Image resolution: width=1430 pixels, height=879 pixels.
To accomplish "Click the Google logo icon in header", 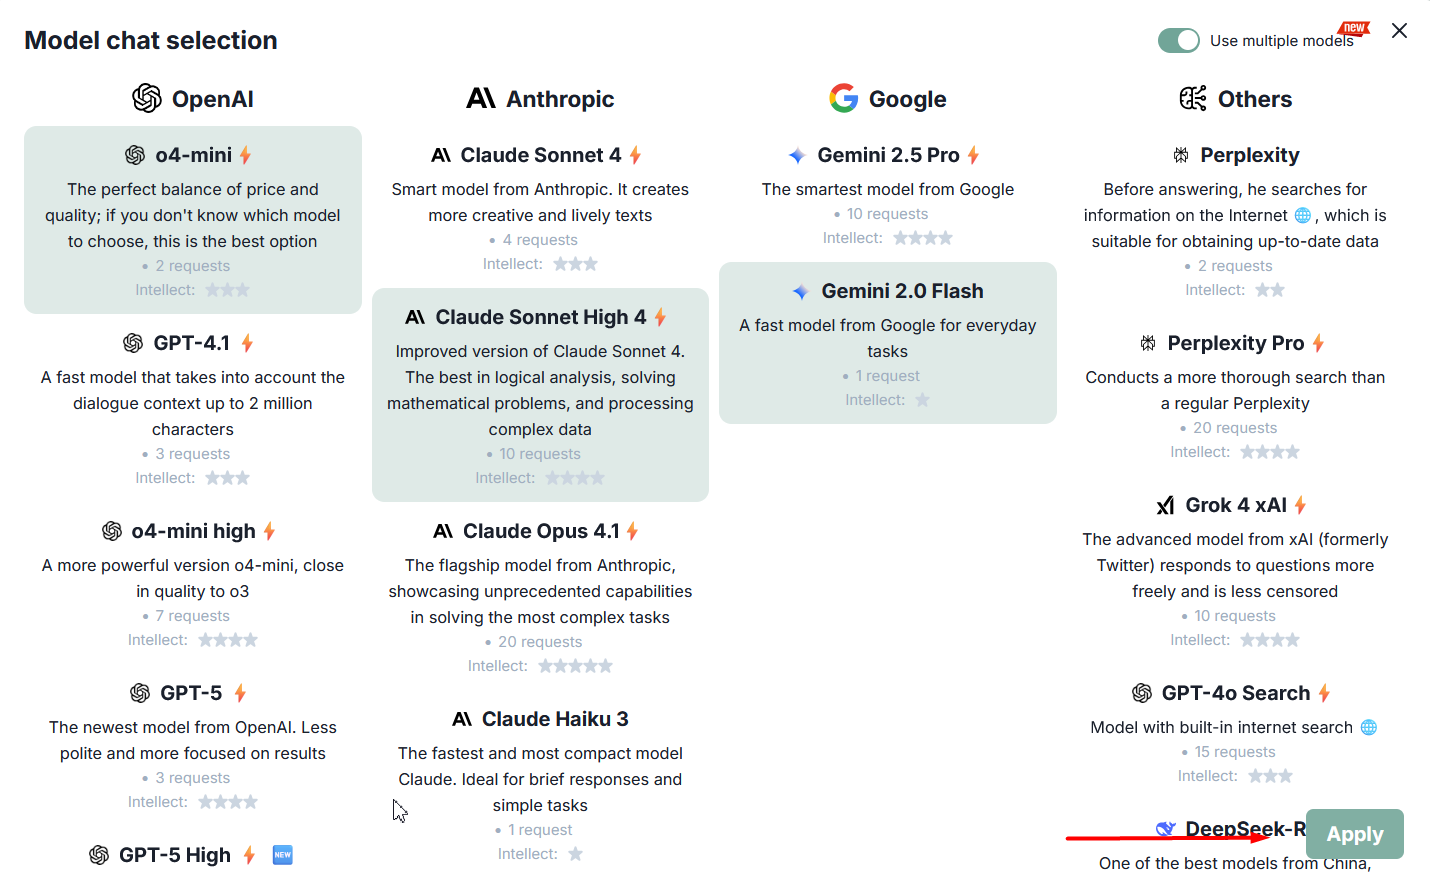I will click(844, 98).
